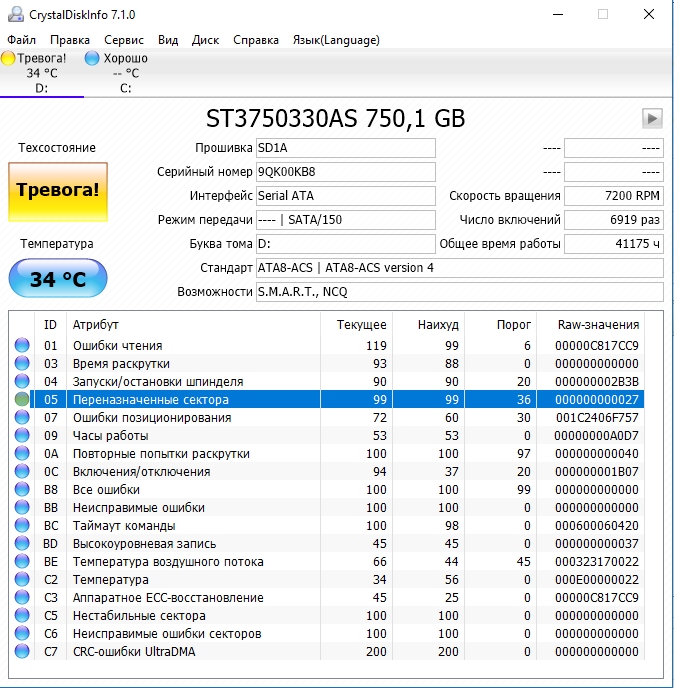Select the CRC-ошибки UltraDMA attribute text
Viewport: 674px width, 688px height.
134,652
